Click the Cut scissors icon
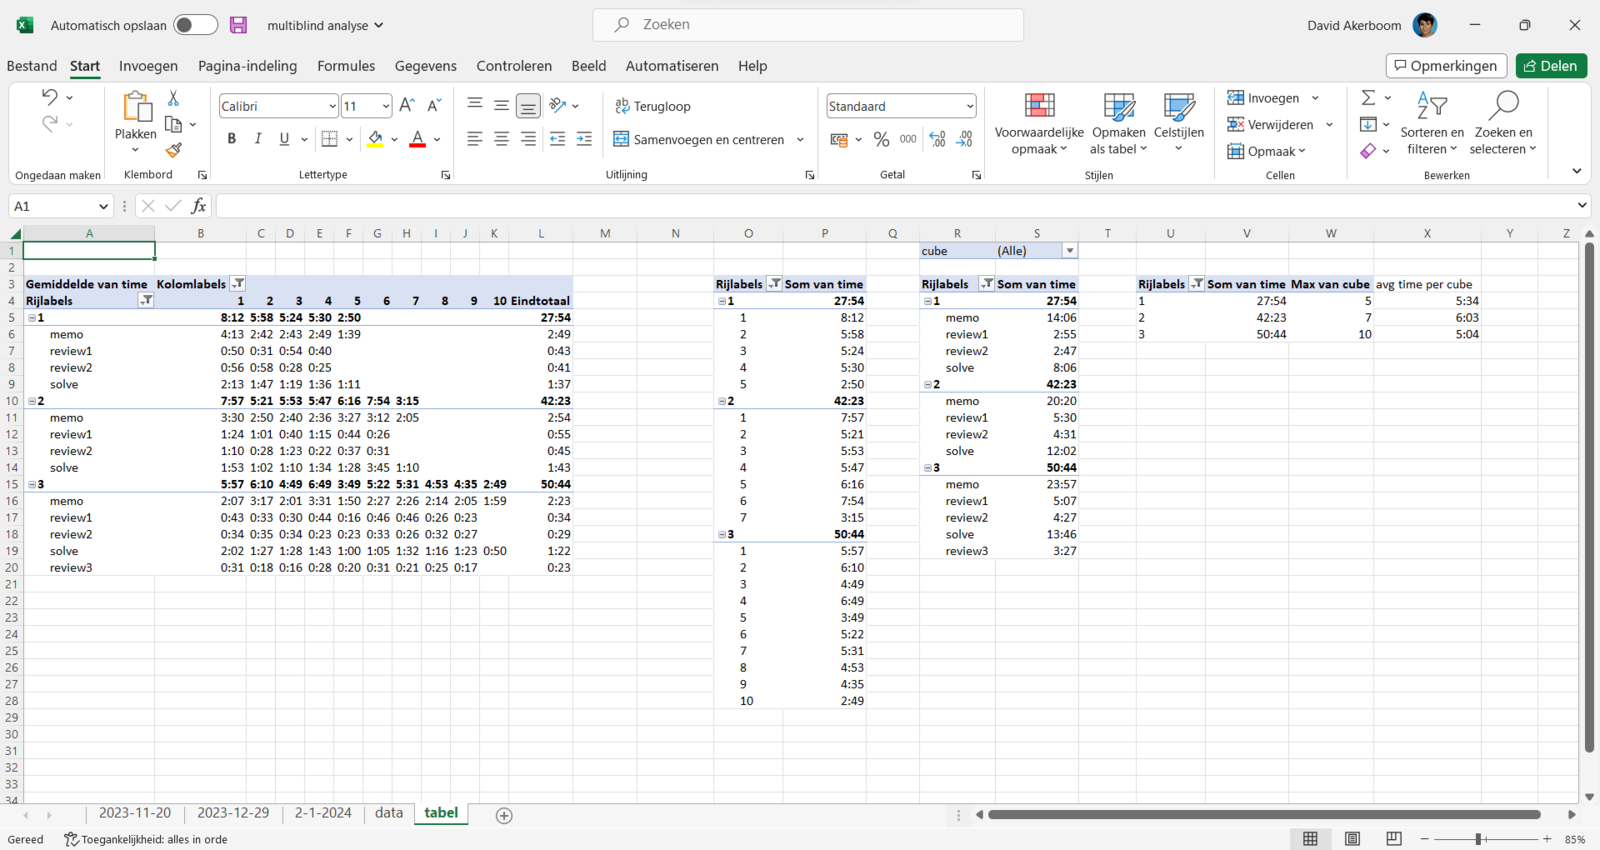The height and width of the screenshot is (850, 1600). tap(173, 98)
